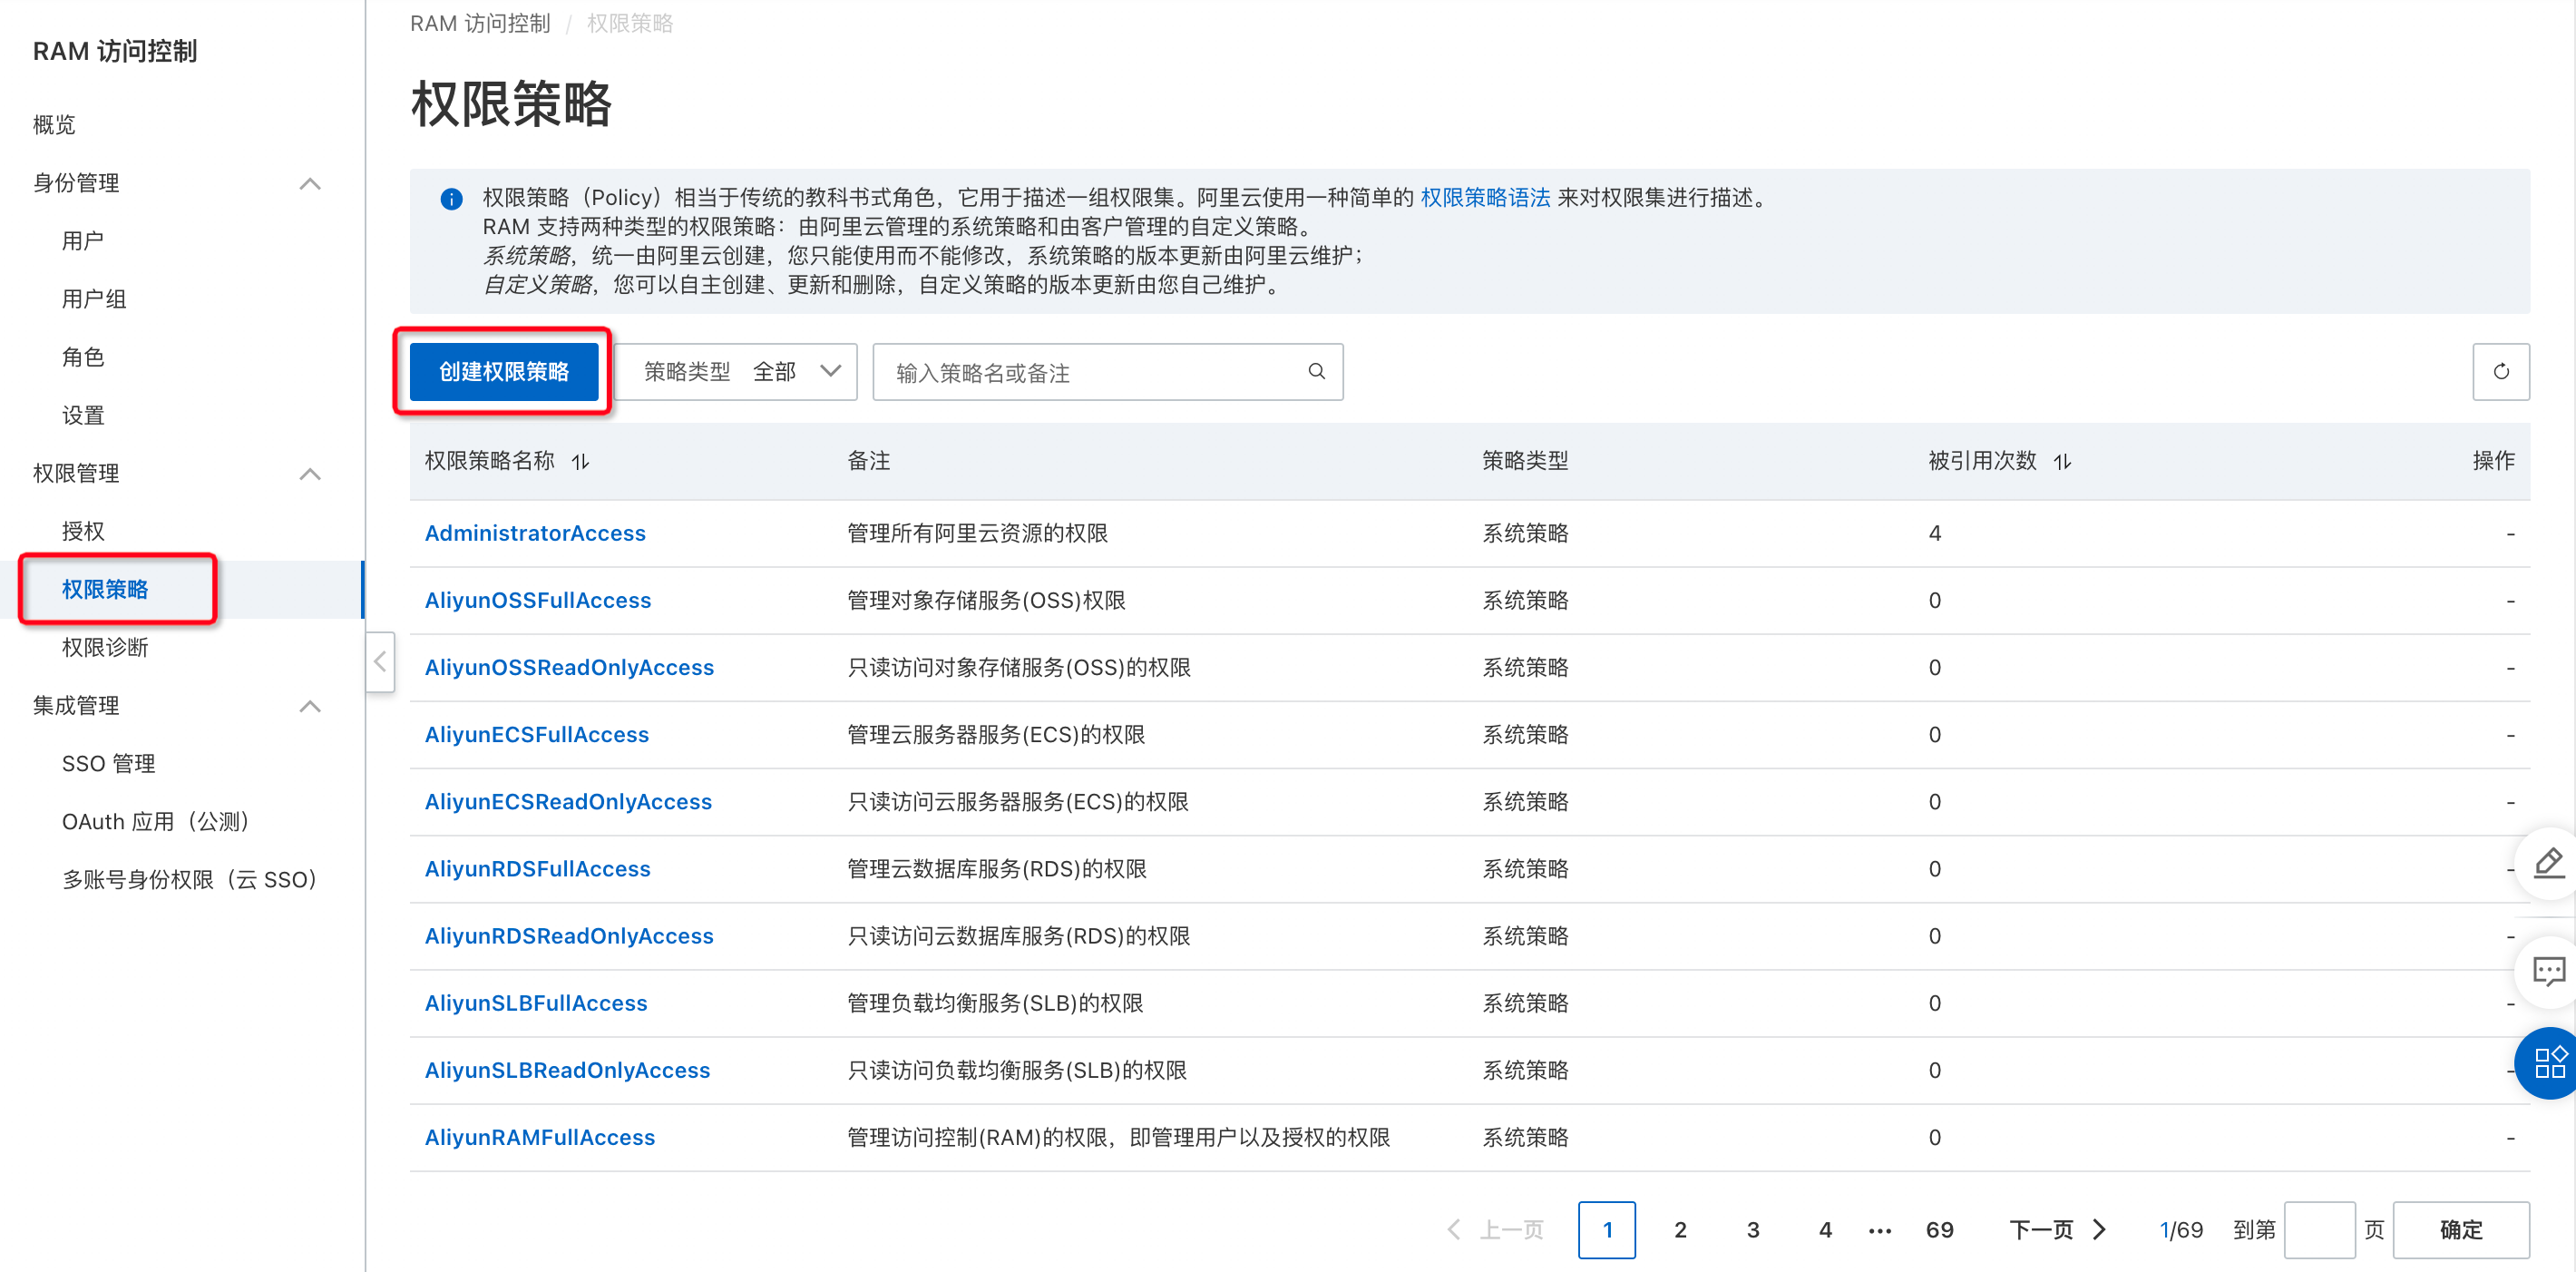Screen dimensions: 2576x1272
Task: Open the 策略类型 dropdown
Action: point(737,372)
